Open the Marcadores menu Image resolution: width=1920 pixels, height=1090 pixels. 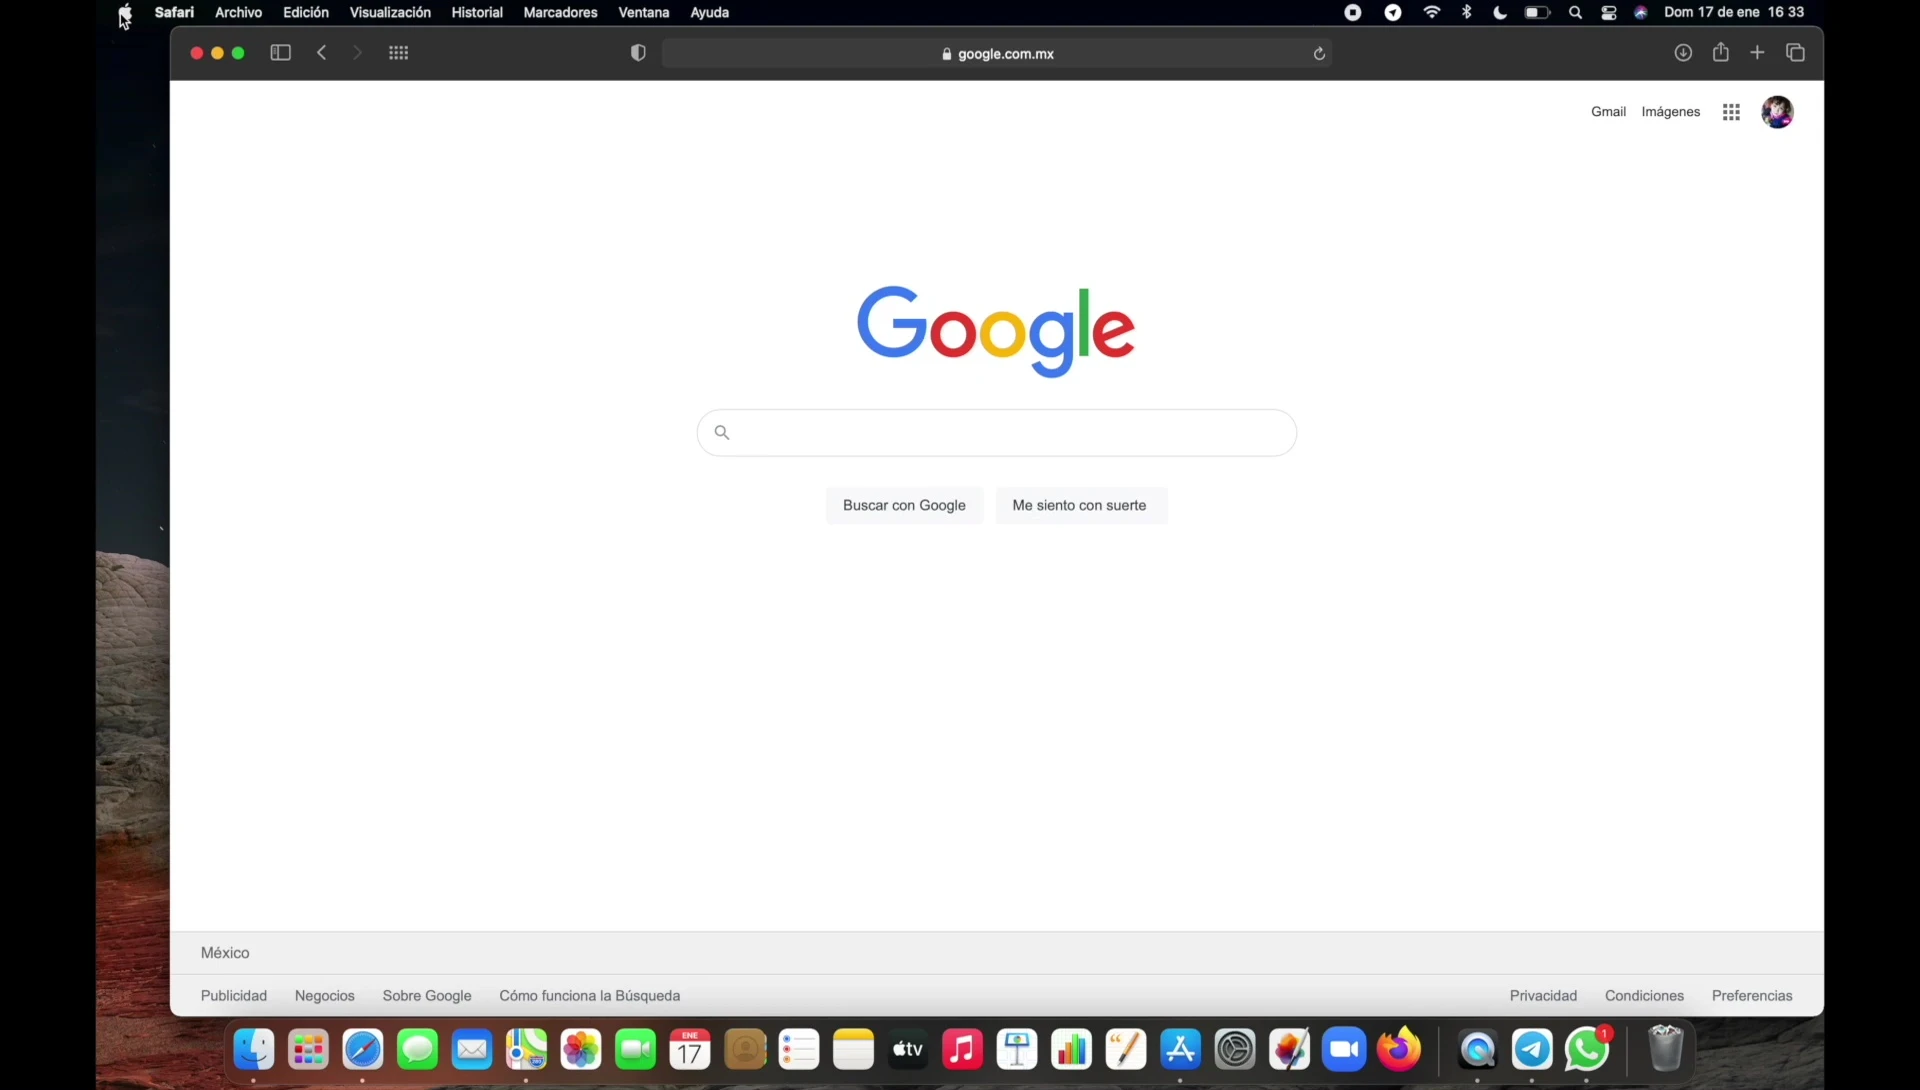(560, 12)
